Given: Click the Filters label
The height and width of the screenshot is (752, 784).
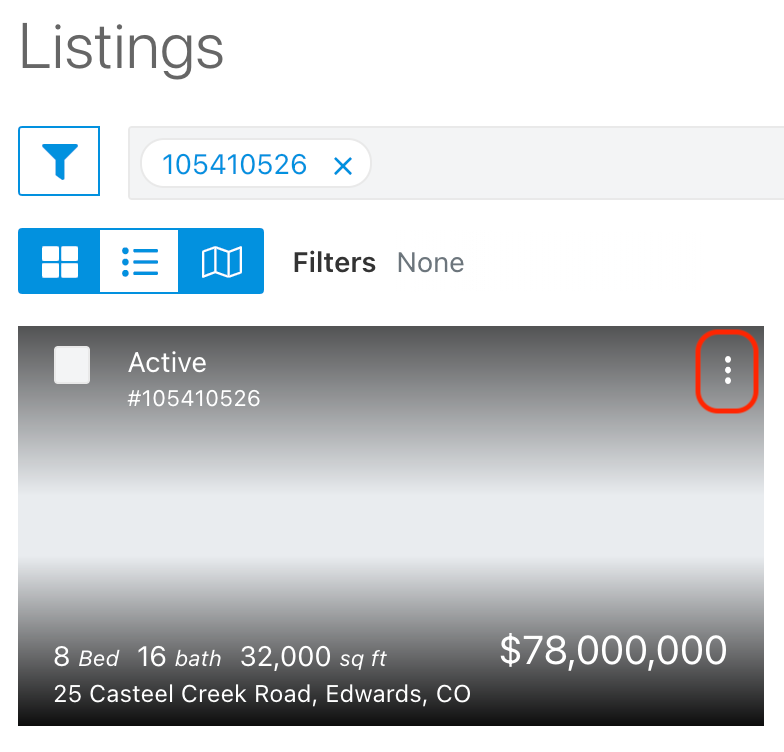Looking at the screenshot, I should click(x=334, y=262).
